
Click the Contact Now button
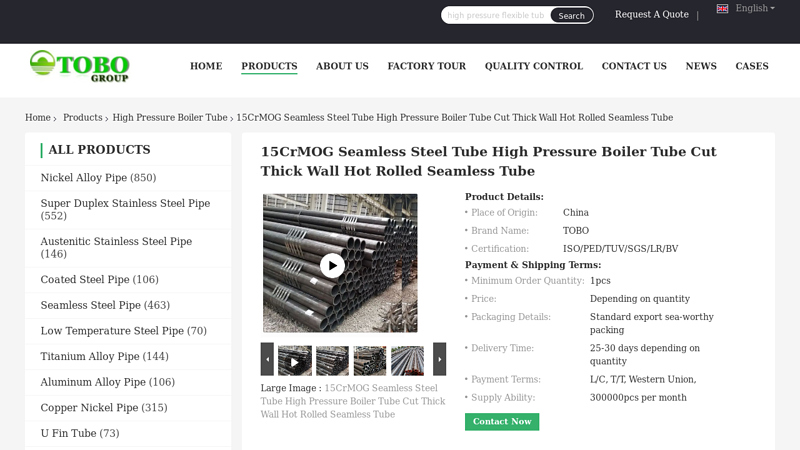(502, 421)
